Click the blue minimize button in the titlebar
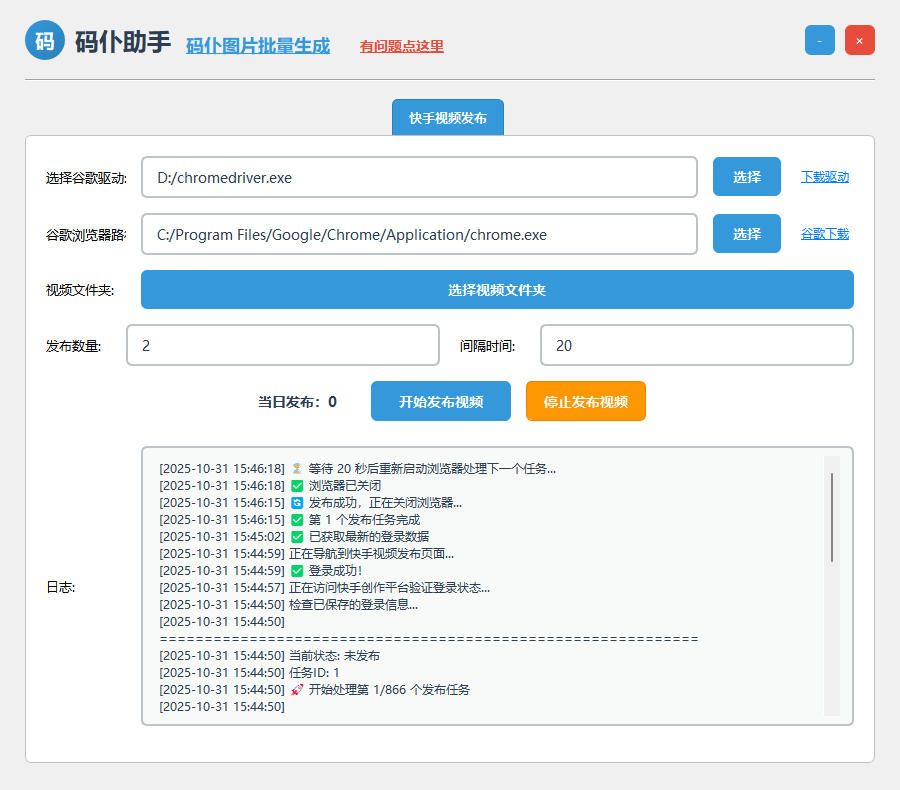This screenshot has height=790, width=900. (x=819, y=40)
